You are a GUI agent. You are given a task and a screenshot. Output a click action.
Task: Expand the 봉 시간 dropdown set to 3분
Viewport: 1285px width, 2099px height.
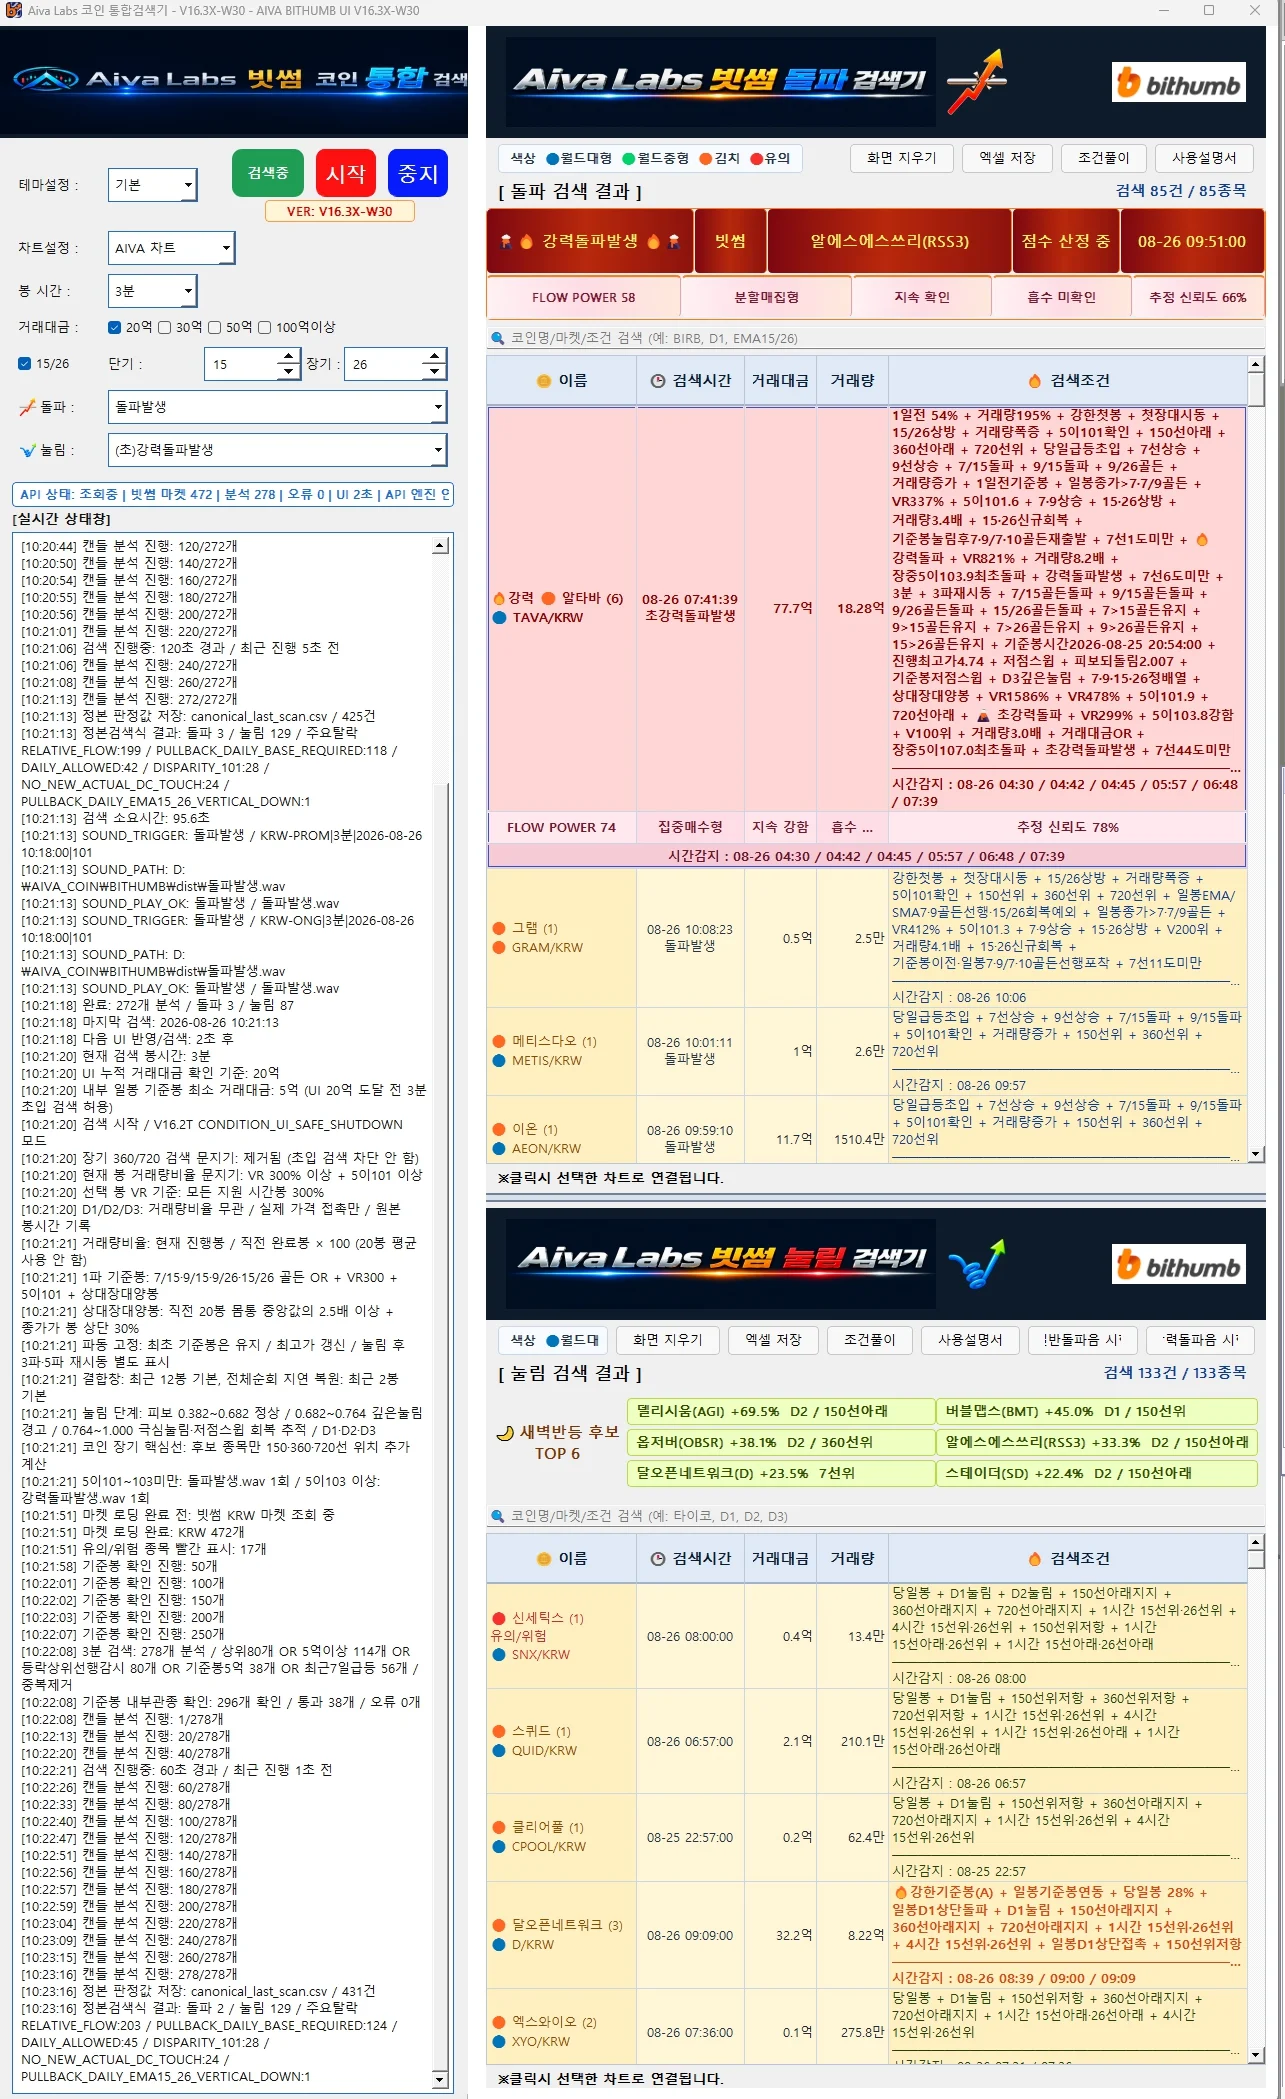click(x=153, y=291)
